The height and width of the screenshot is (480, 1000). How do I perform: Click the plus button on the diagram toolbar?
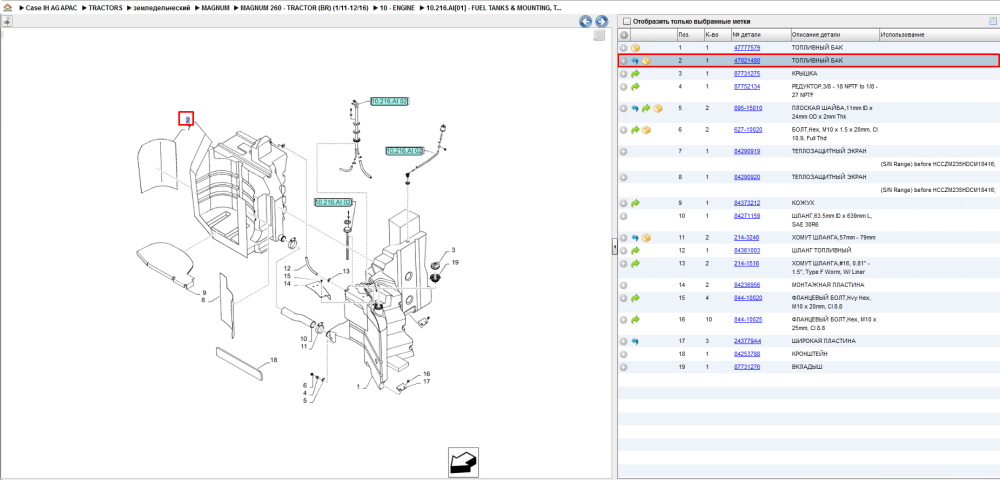pos(7,21)
